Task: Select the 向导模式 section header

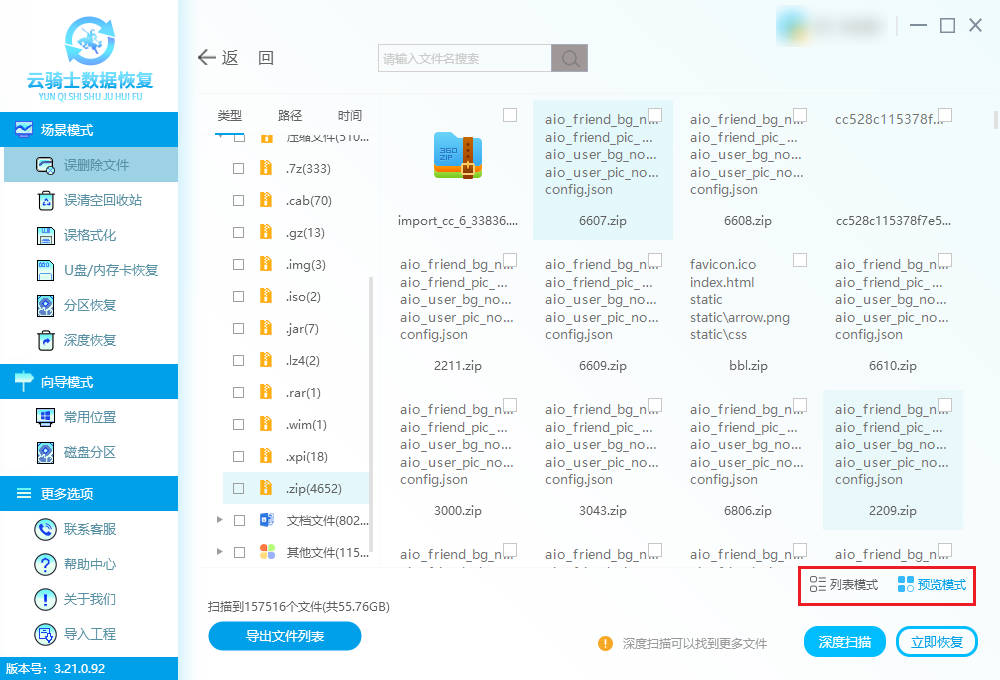Action: 89,381
